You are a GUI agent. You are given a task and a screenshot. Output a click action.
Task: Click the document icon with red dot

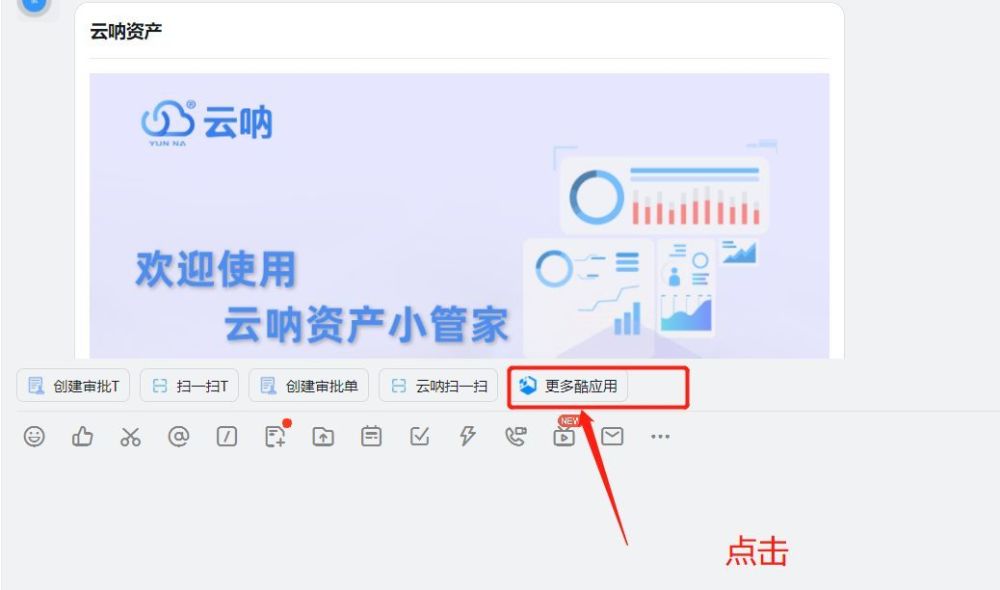276,436
